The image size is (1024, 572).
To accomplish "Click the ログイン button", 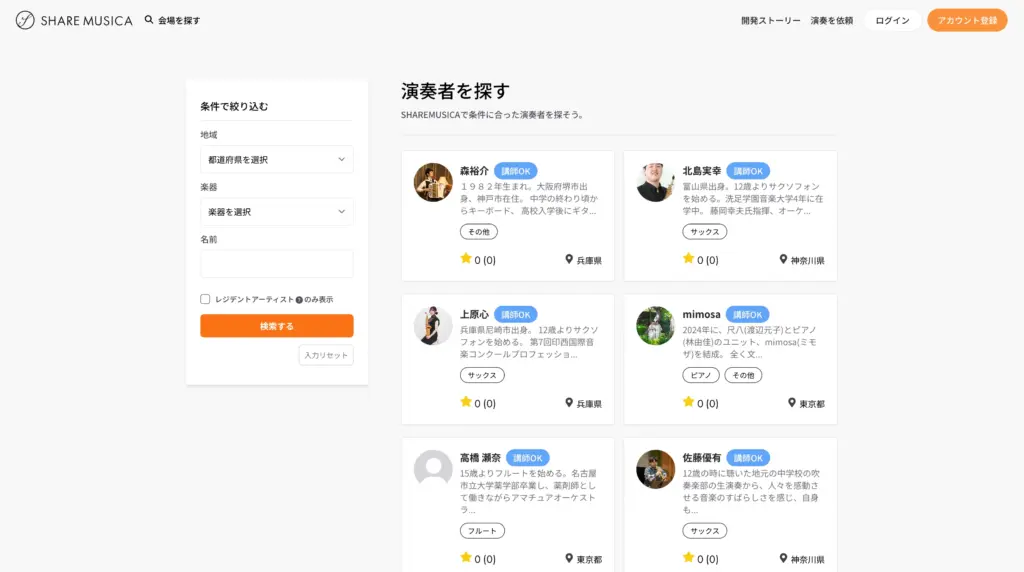I will coord(892,21).
